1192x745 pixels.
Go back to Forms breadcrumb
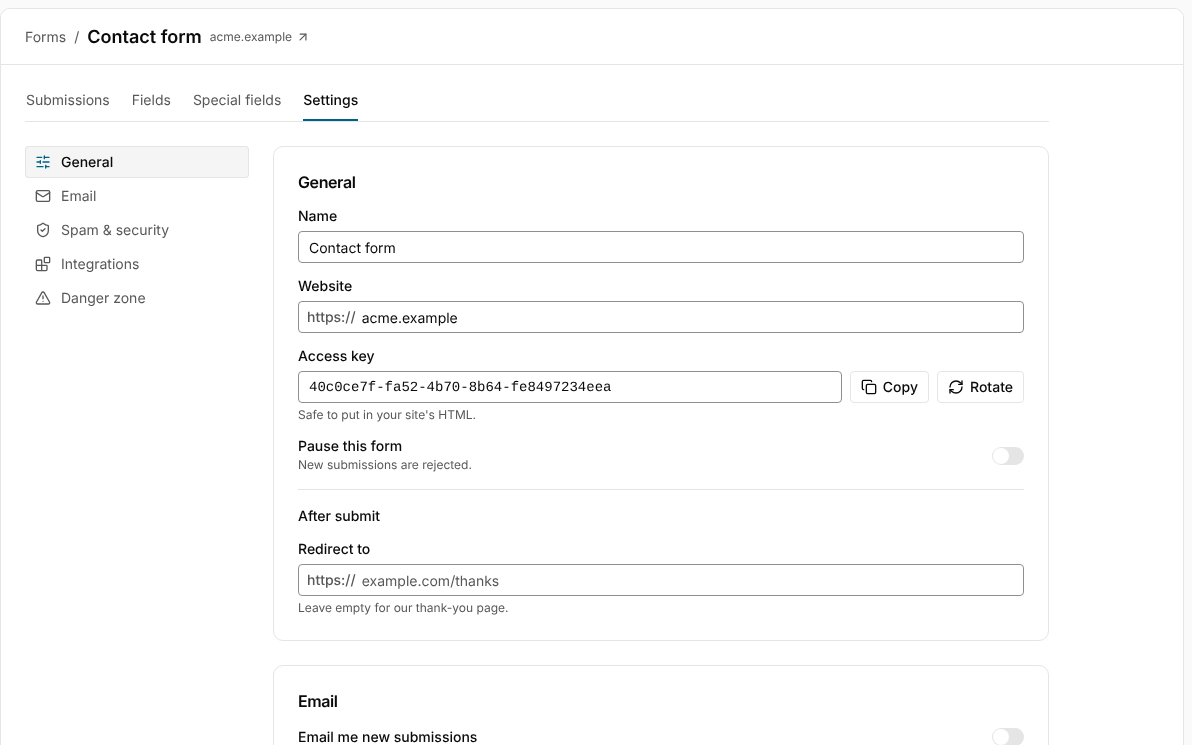click(46, 37)
